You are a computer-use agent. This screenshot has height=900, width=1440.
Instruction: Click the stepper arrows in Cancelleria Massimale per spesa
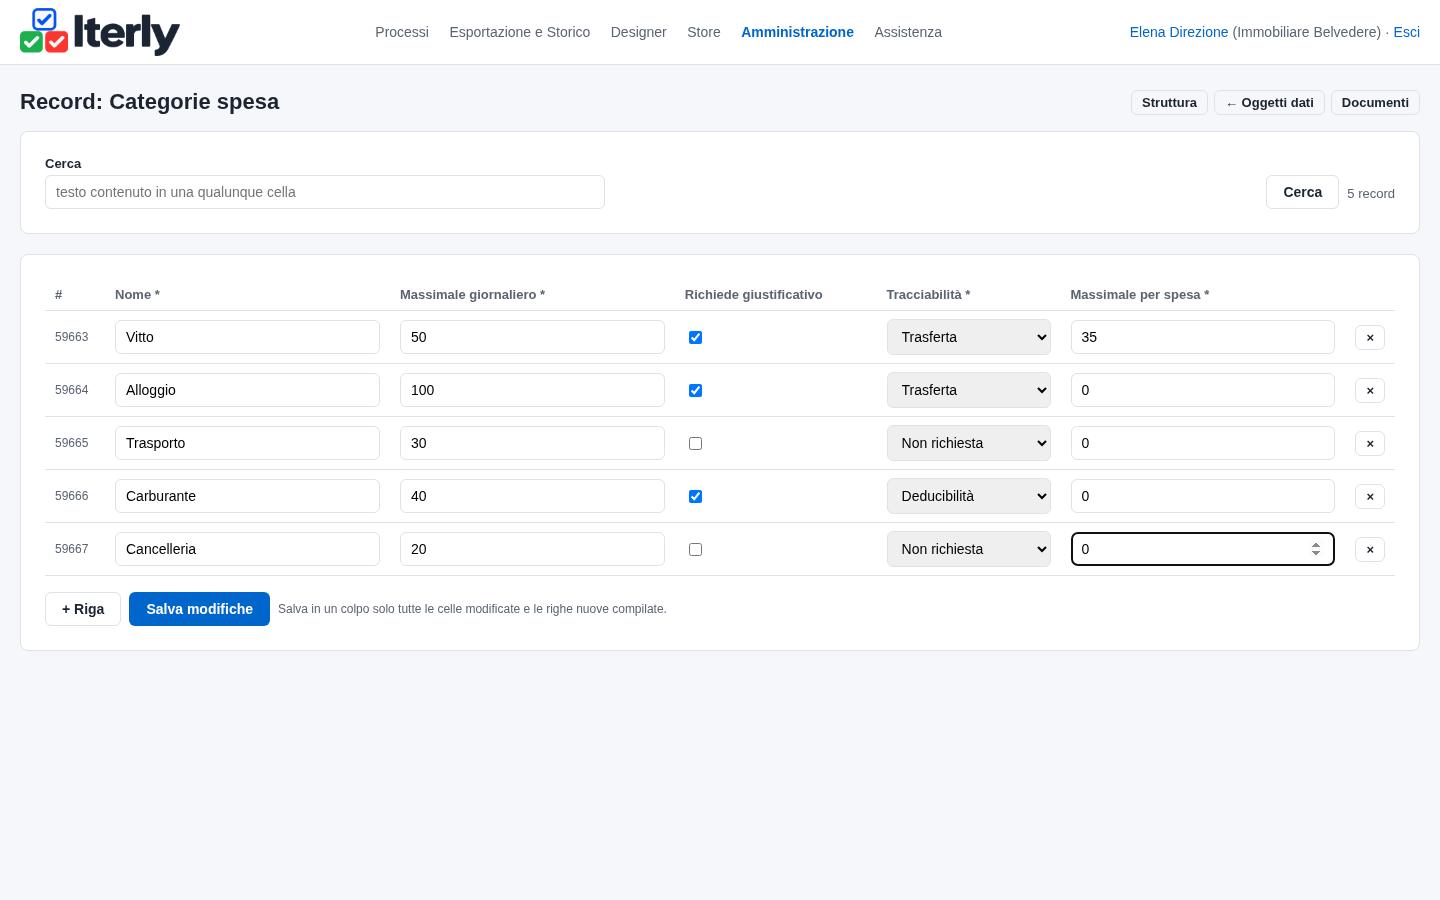pyautogui.click(x=1316, y=549)
